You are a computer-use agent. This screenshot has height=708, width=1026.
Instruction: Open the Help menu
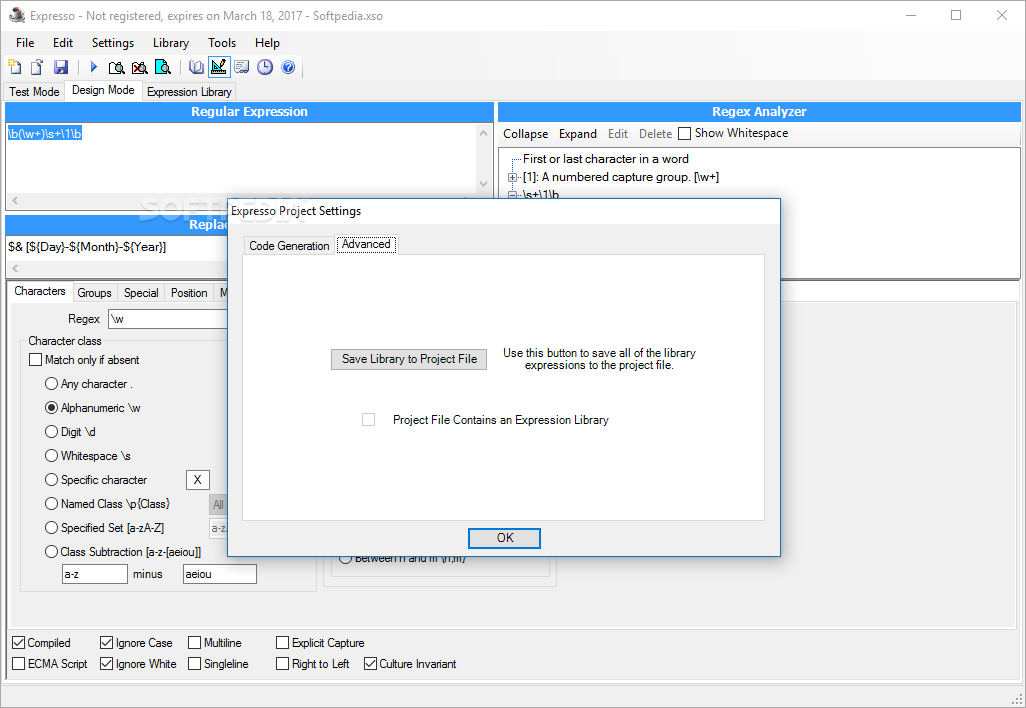pyautogui.click(x=267, y=43)
